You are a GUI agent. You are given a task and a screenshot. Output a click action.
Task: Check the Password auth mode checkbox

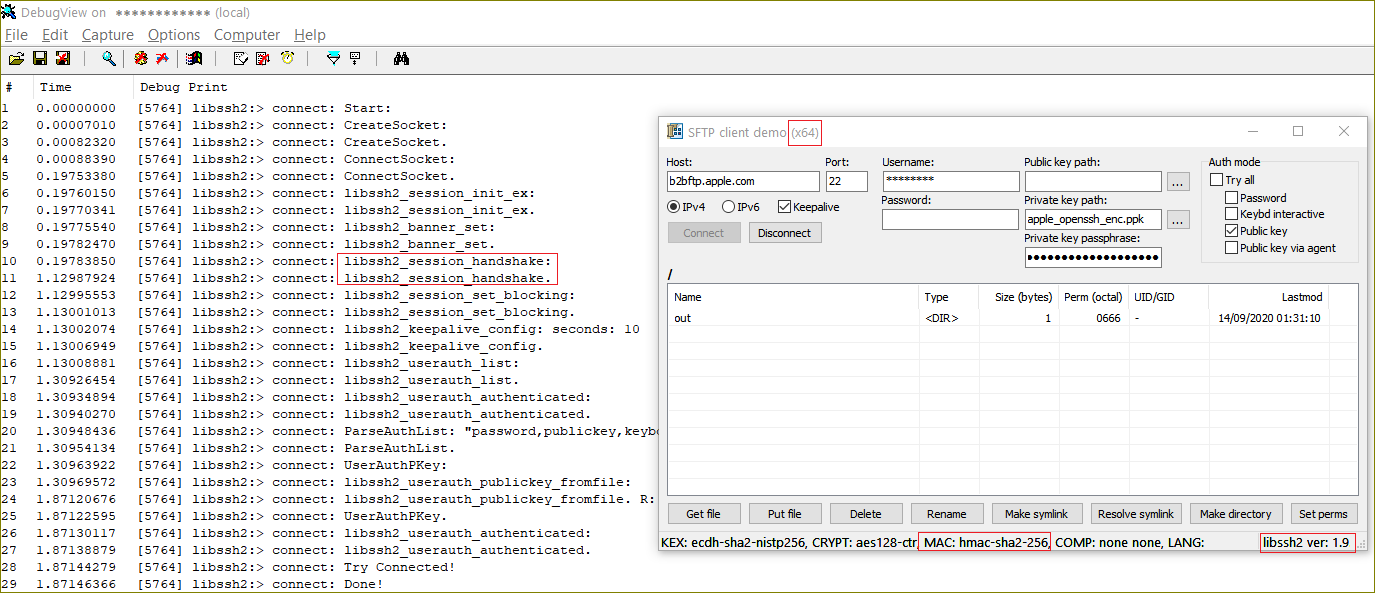1232,198
